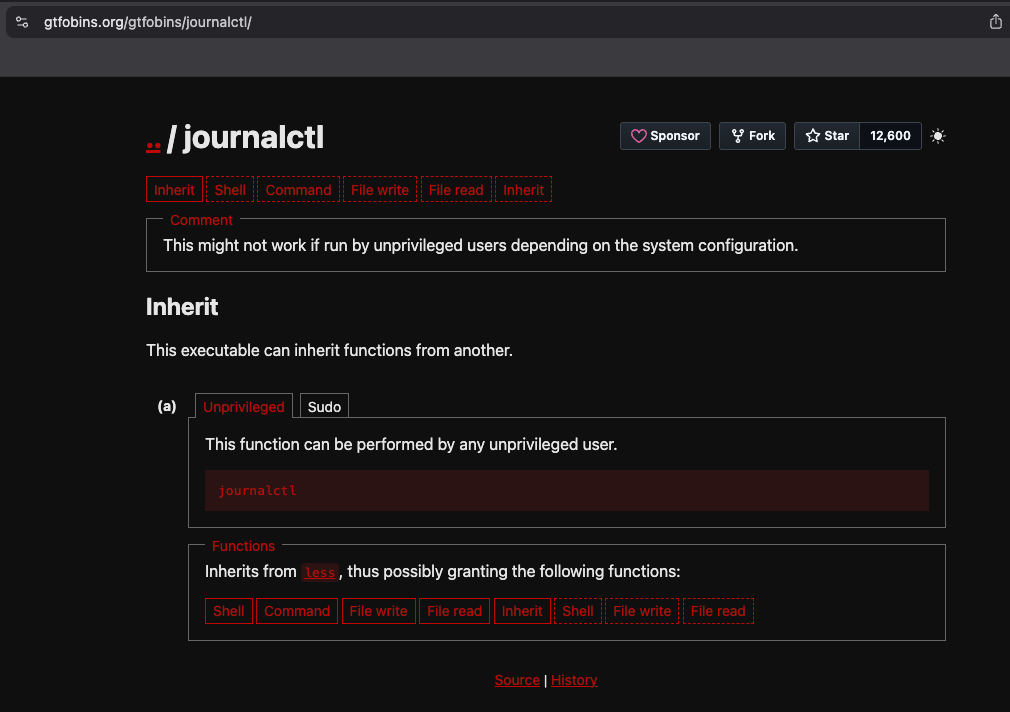Switch to the Sudo tab

(x=324, y=406)
